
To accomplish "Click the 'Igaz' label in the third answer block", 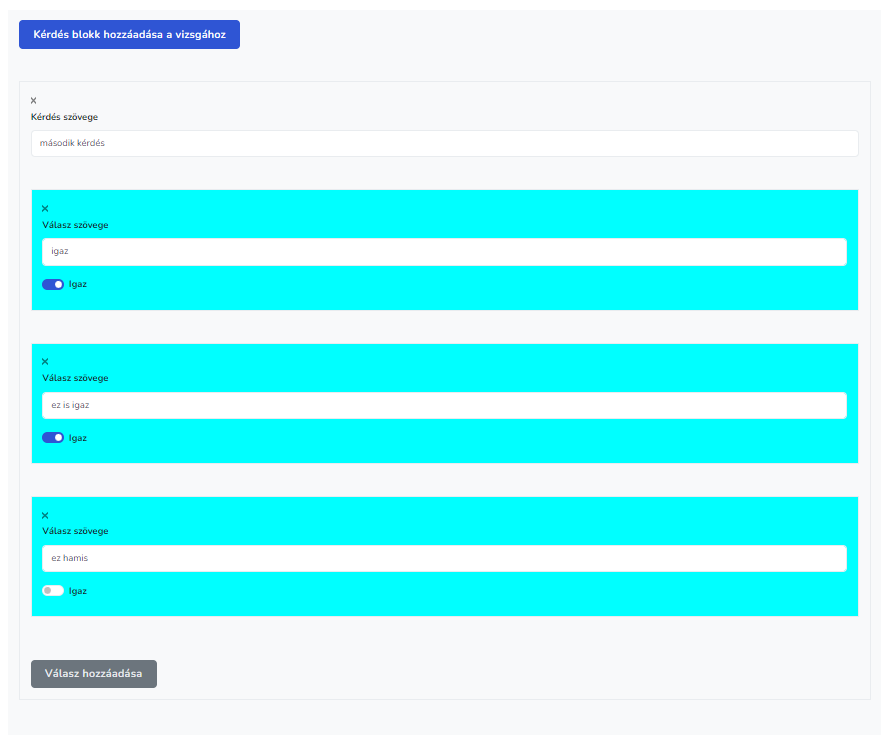I will pos(78,591).
